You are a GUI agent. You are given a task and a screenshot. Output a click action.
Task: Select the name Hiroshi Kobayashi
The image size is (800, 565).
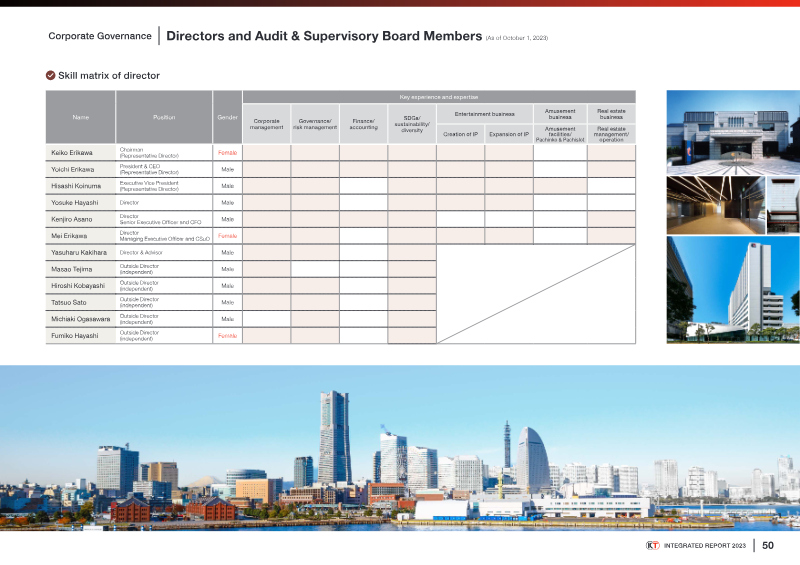pyautogui.click(x=78, y=286)
